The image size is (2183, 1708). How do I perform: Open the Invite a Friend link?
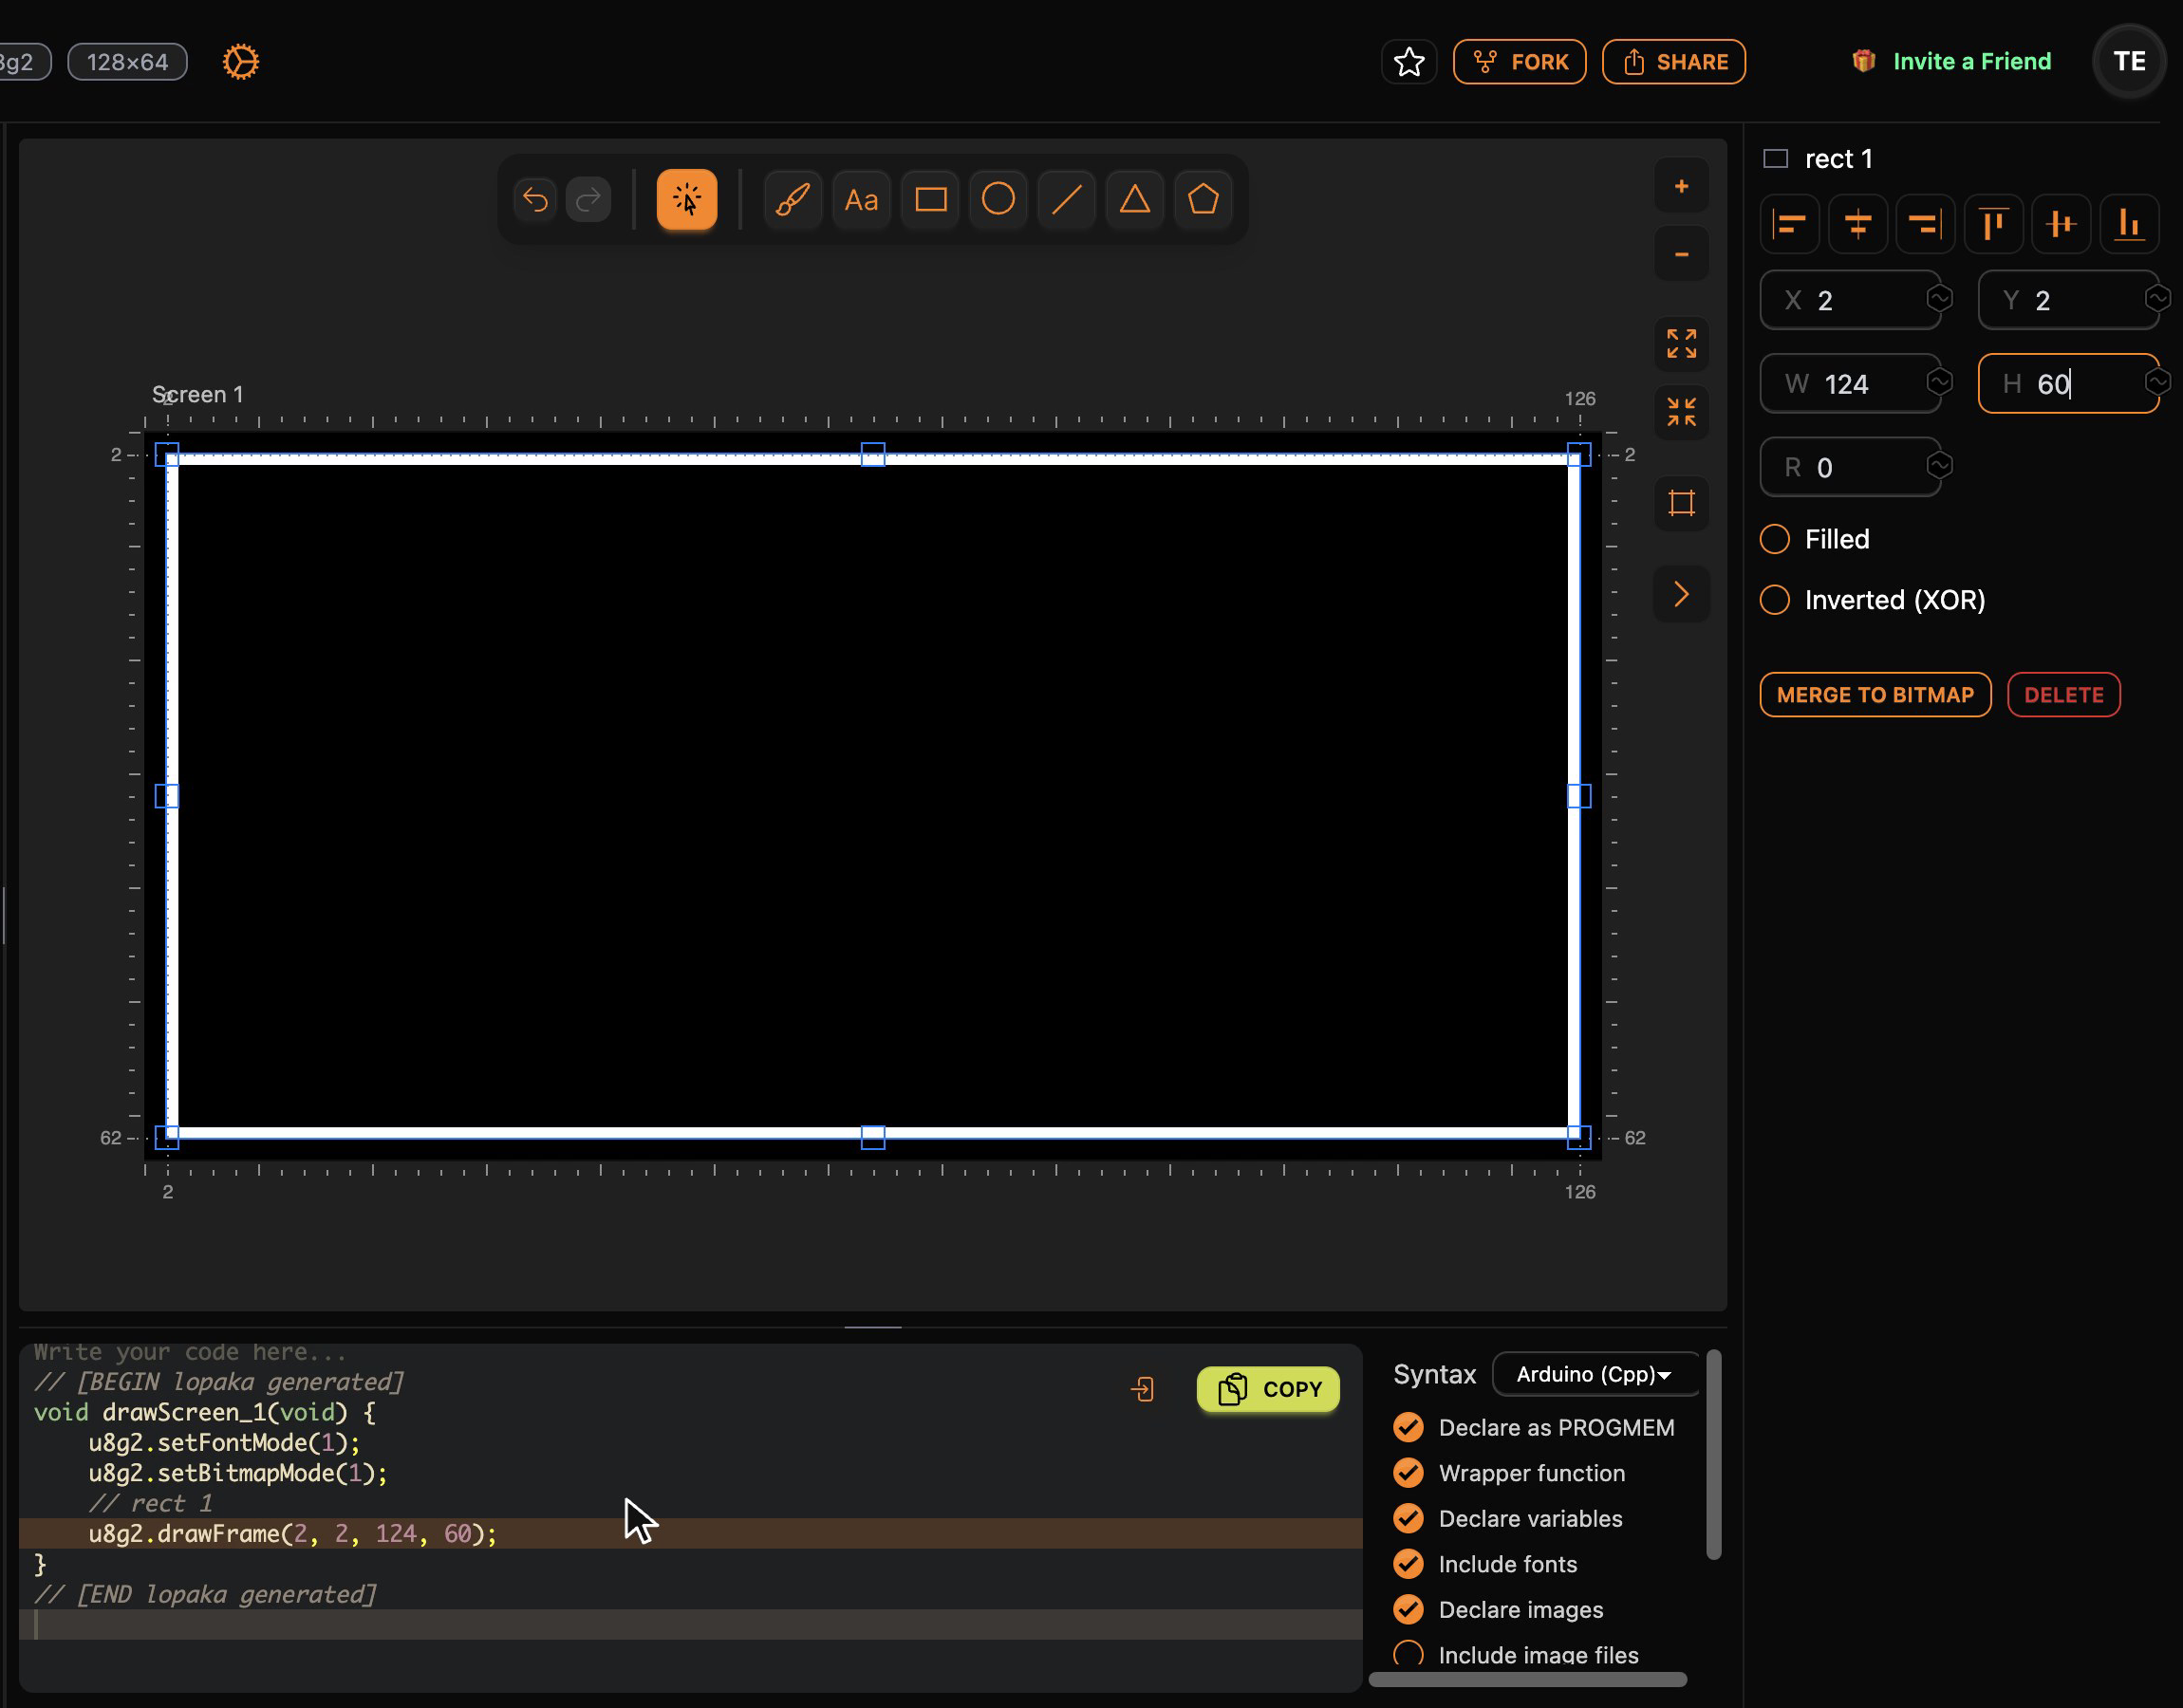click(x=1952, y=62)
